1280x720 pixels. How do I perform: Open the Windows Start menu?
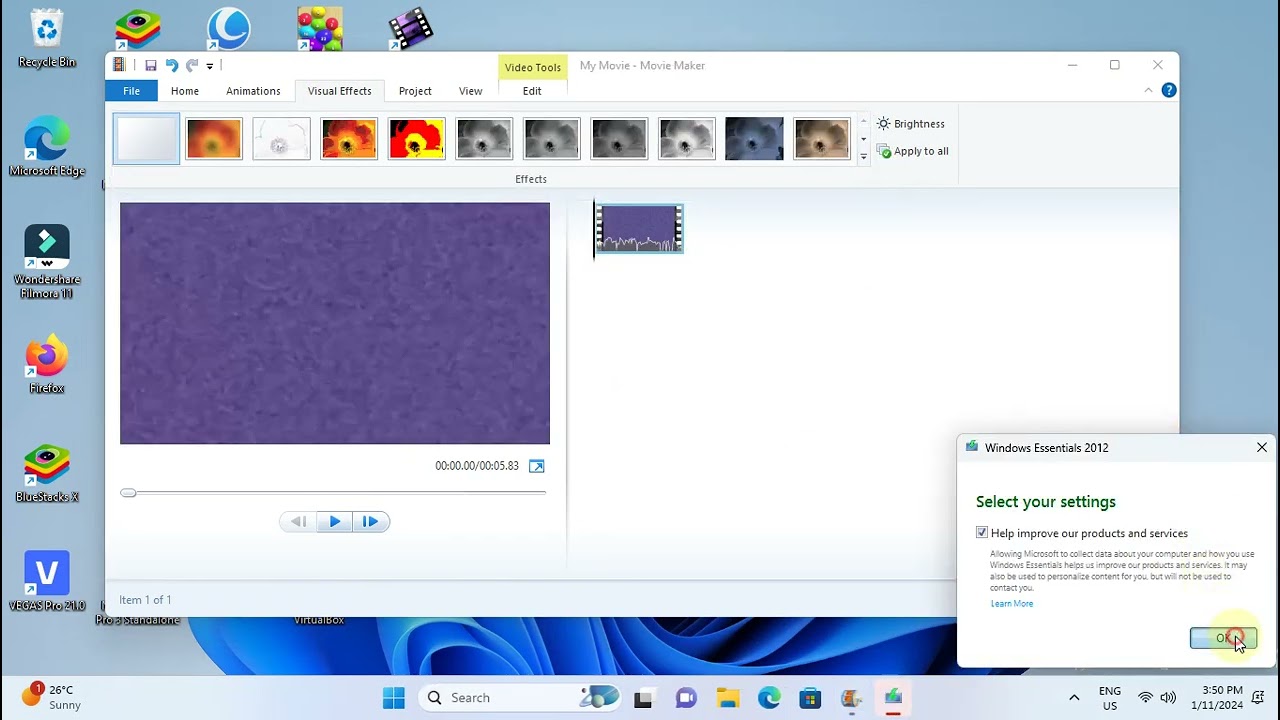pos(394,698)
